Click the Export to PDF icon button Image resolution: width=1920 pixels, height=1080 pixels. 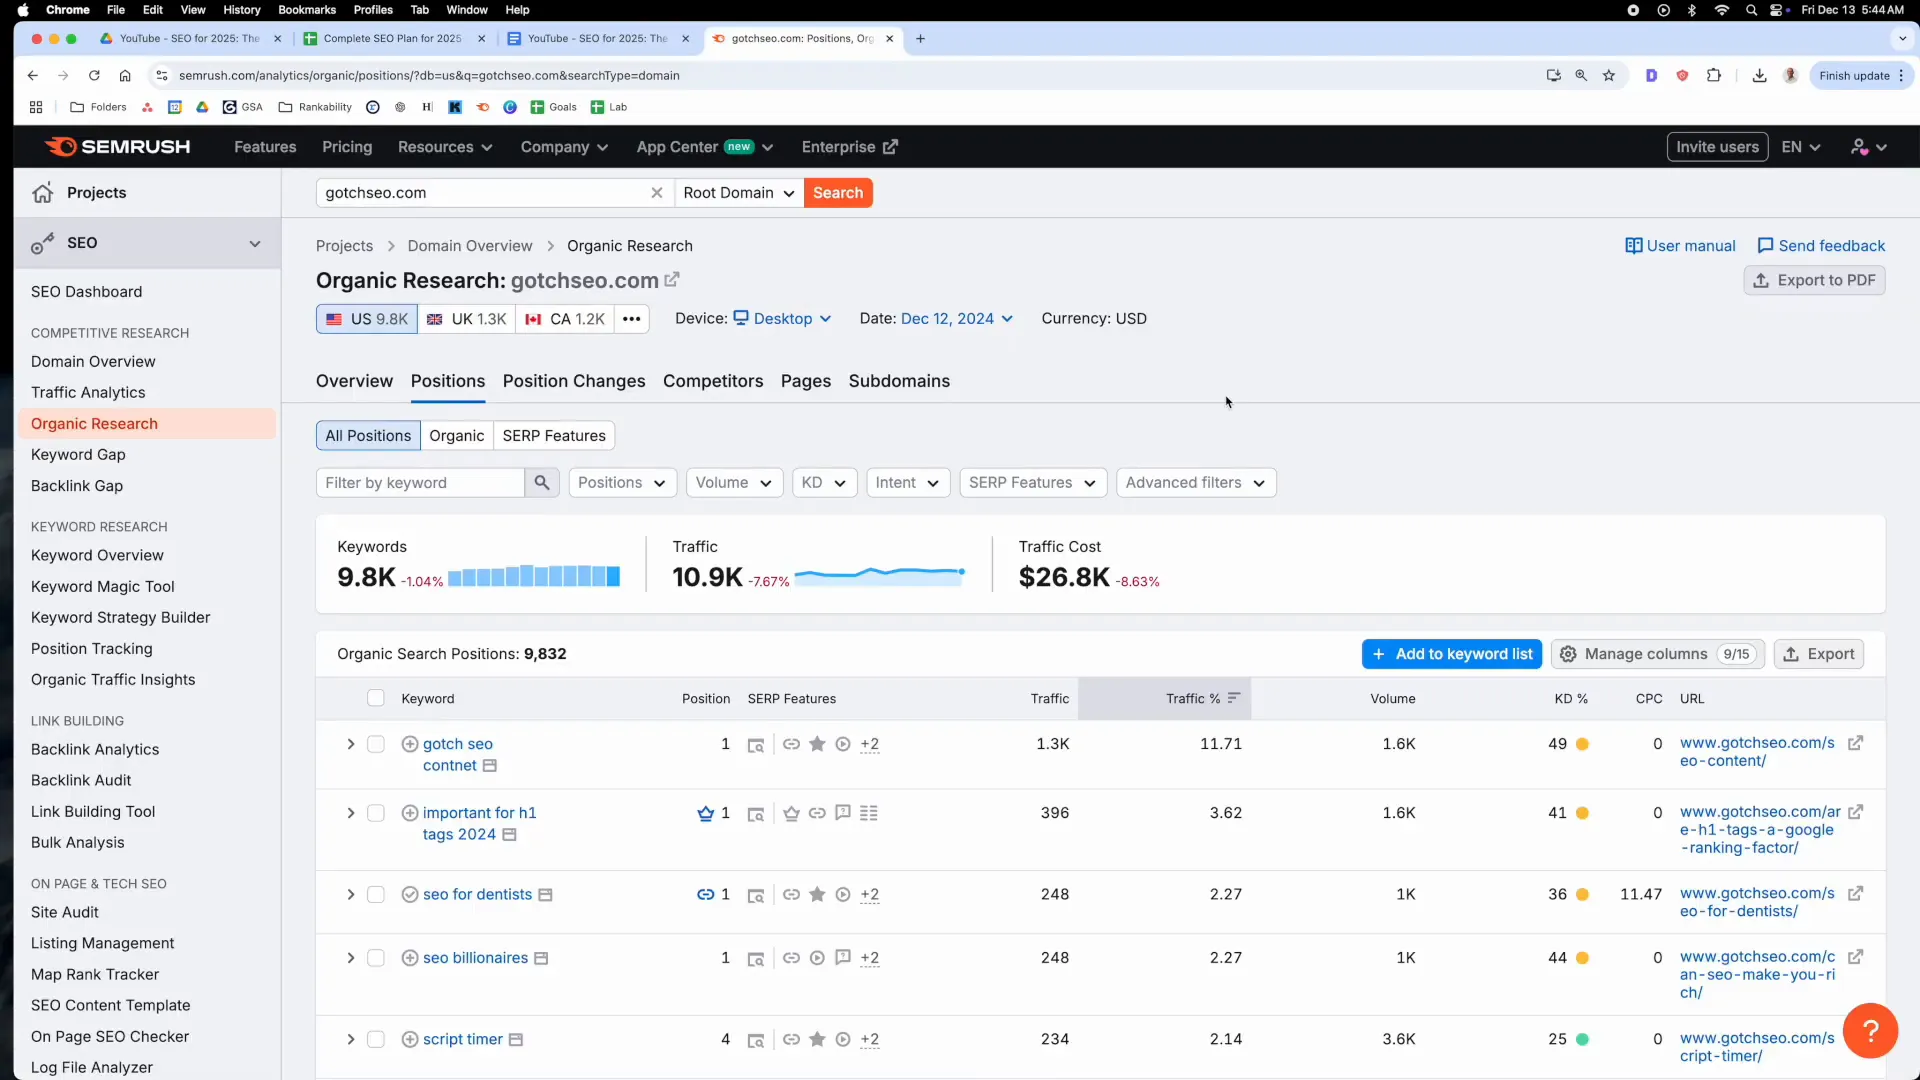click(1763, 281)
